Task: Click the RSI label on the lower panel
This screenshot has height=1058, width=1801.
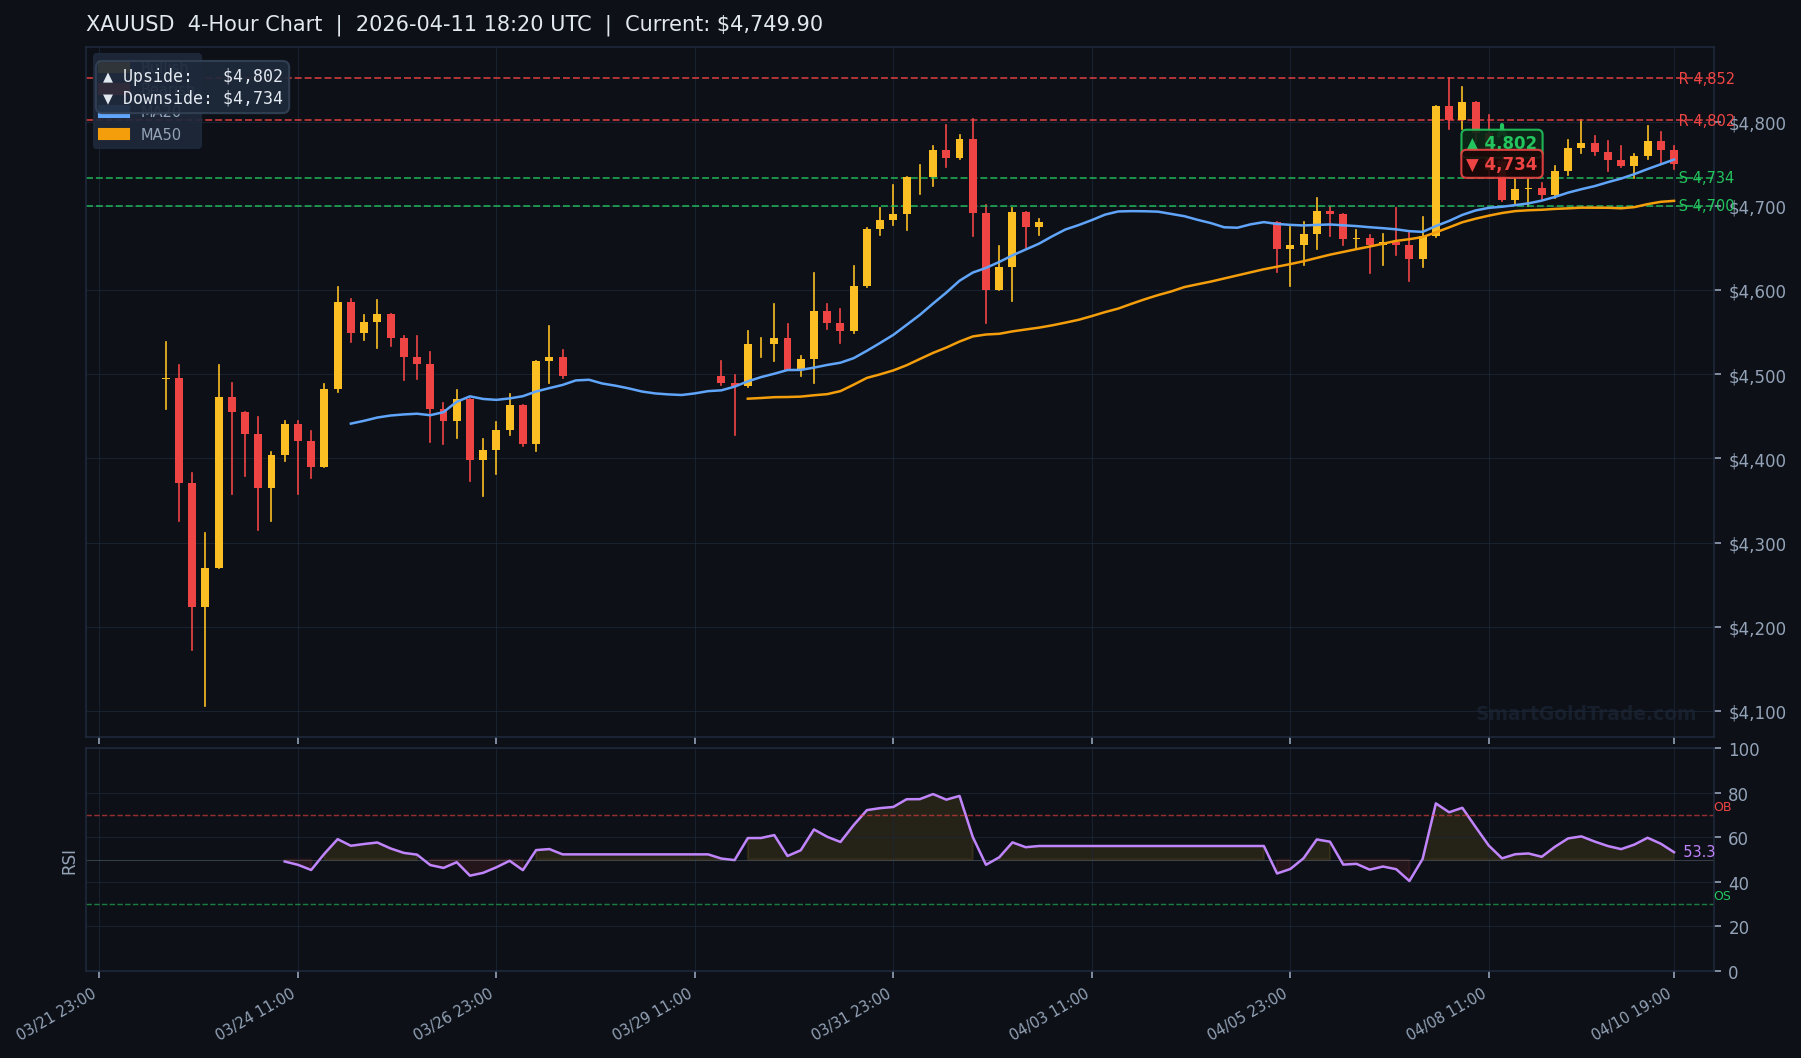Action: coord(70,860)
